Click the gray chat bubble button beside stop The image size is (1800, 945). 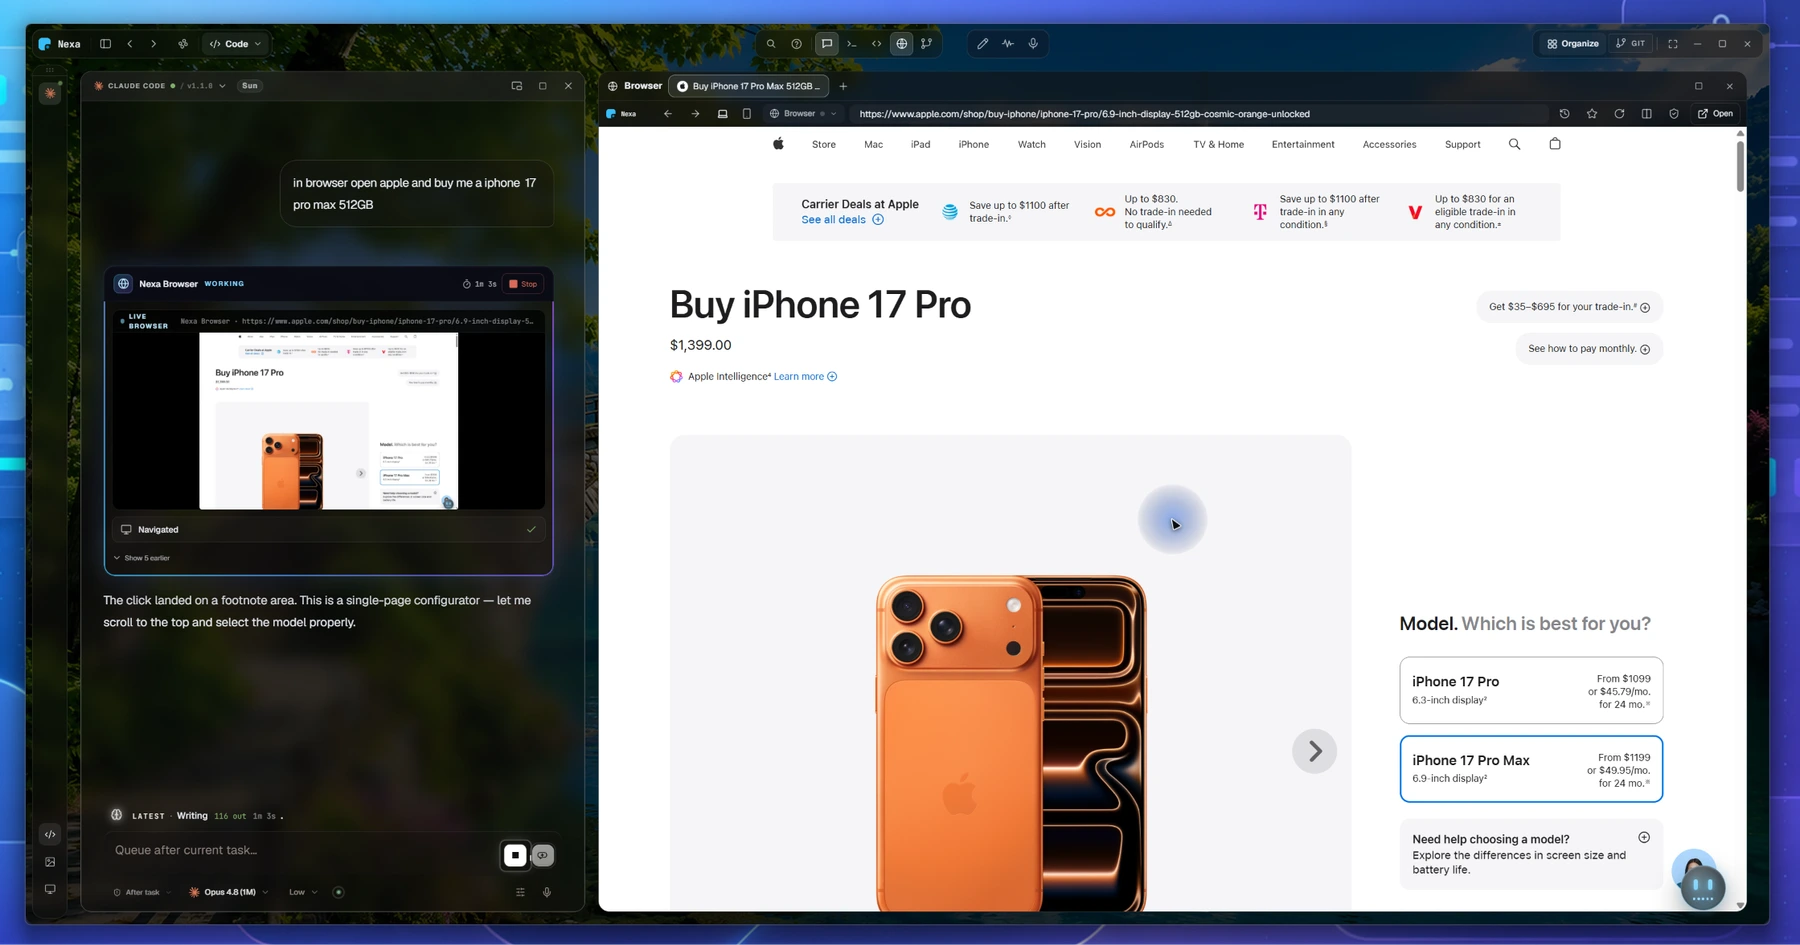(543, 856)
